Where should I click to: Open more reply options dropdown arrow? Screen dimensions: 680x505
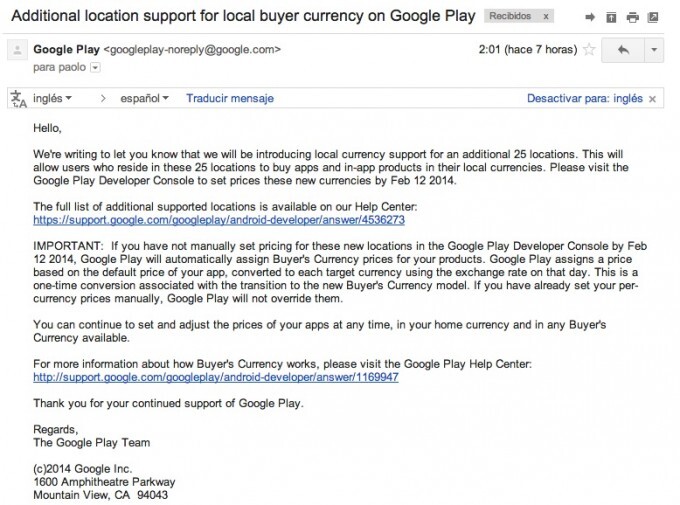[653, 49]
